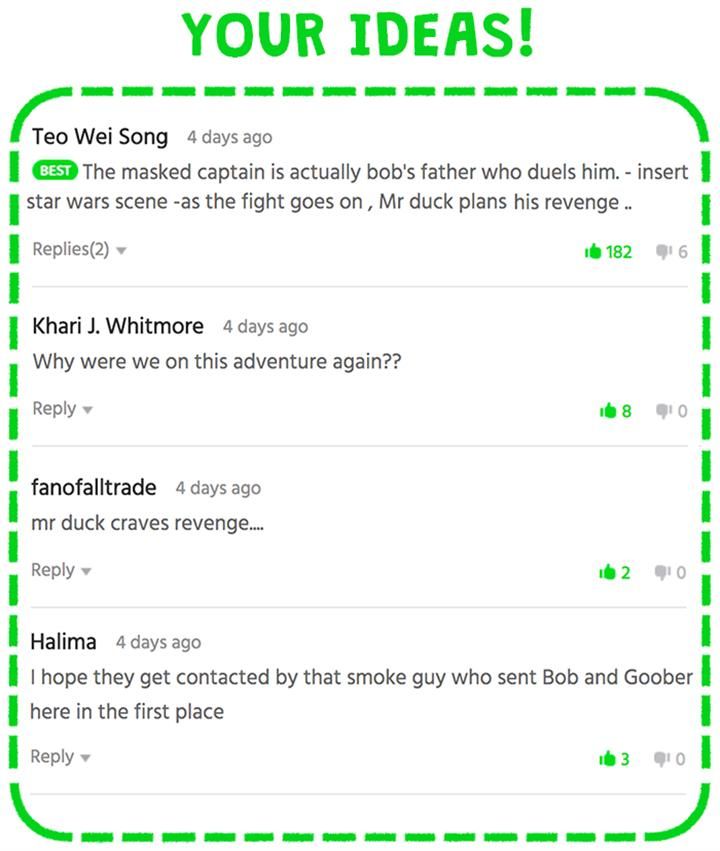Click Halima's username
The height and width of the screenshot is (851, 720).
[64, 641]
